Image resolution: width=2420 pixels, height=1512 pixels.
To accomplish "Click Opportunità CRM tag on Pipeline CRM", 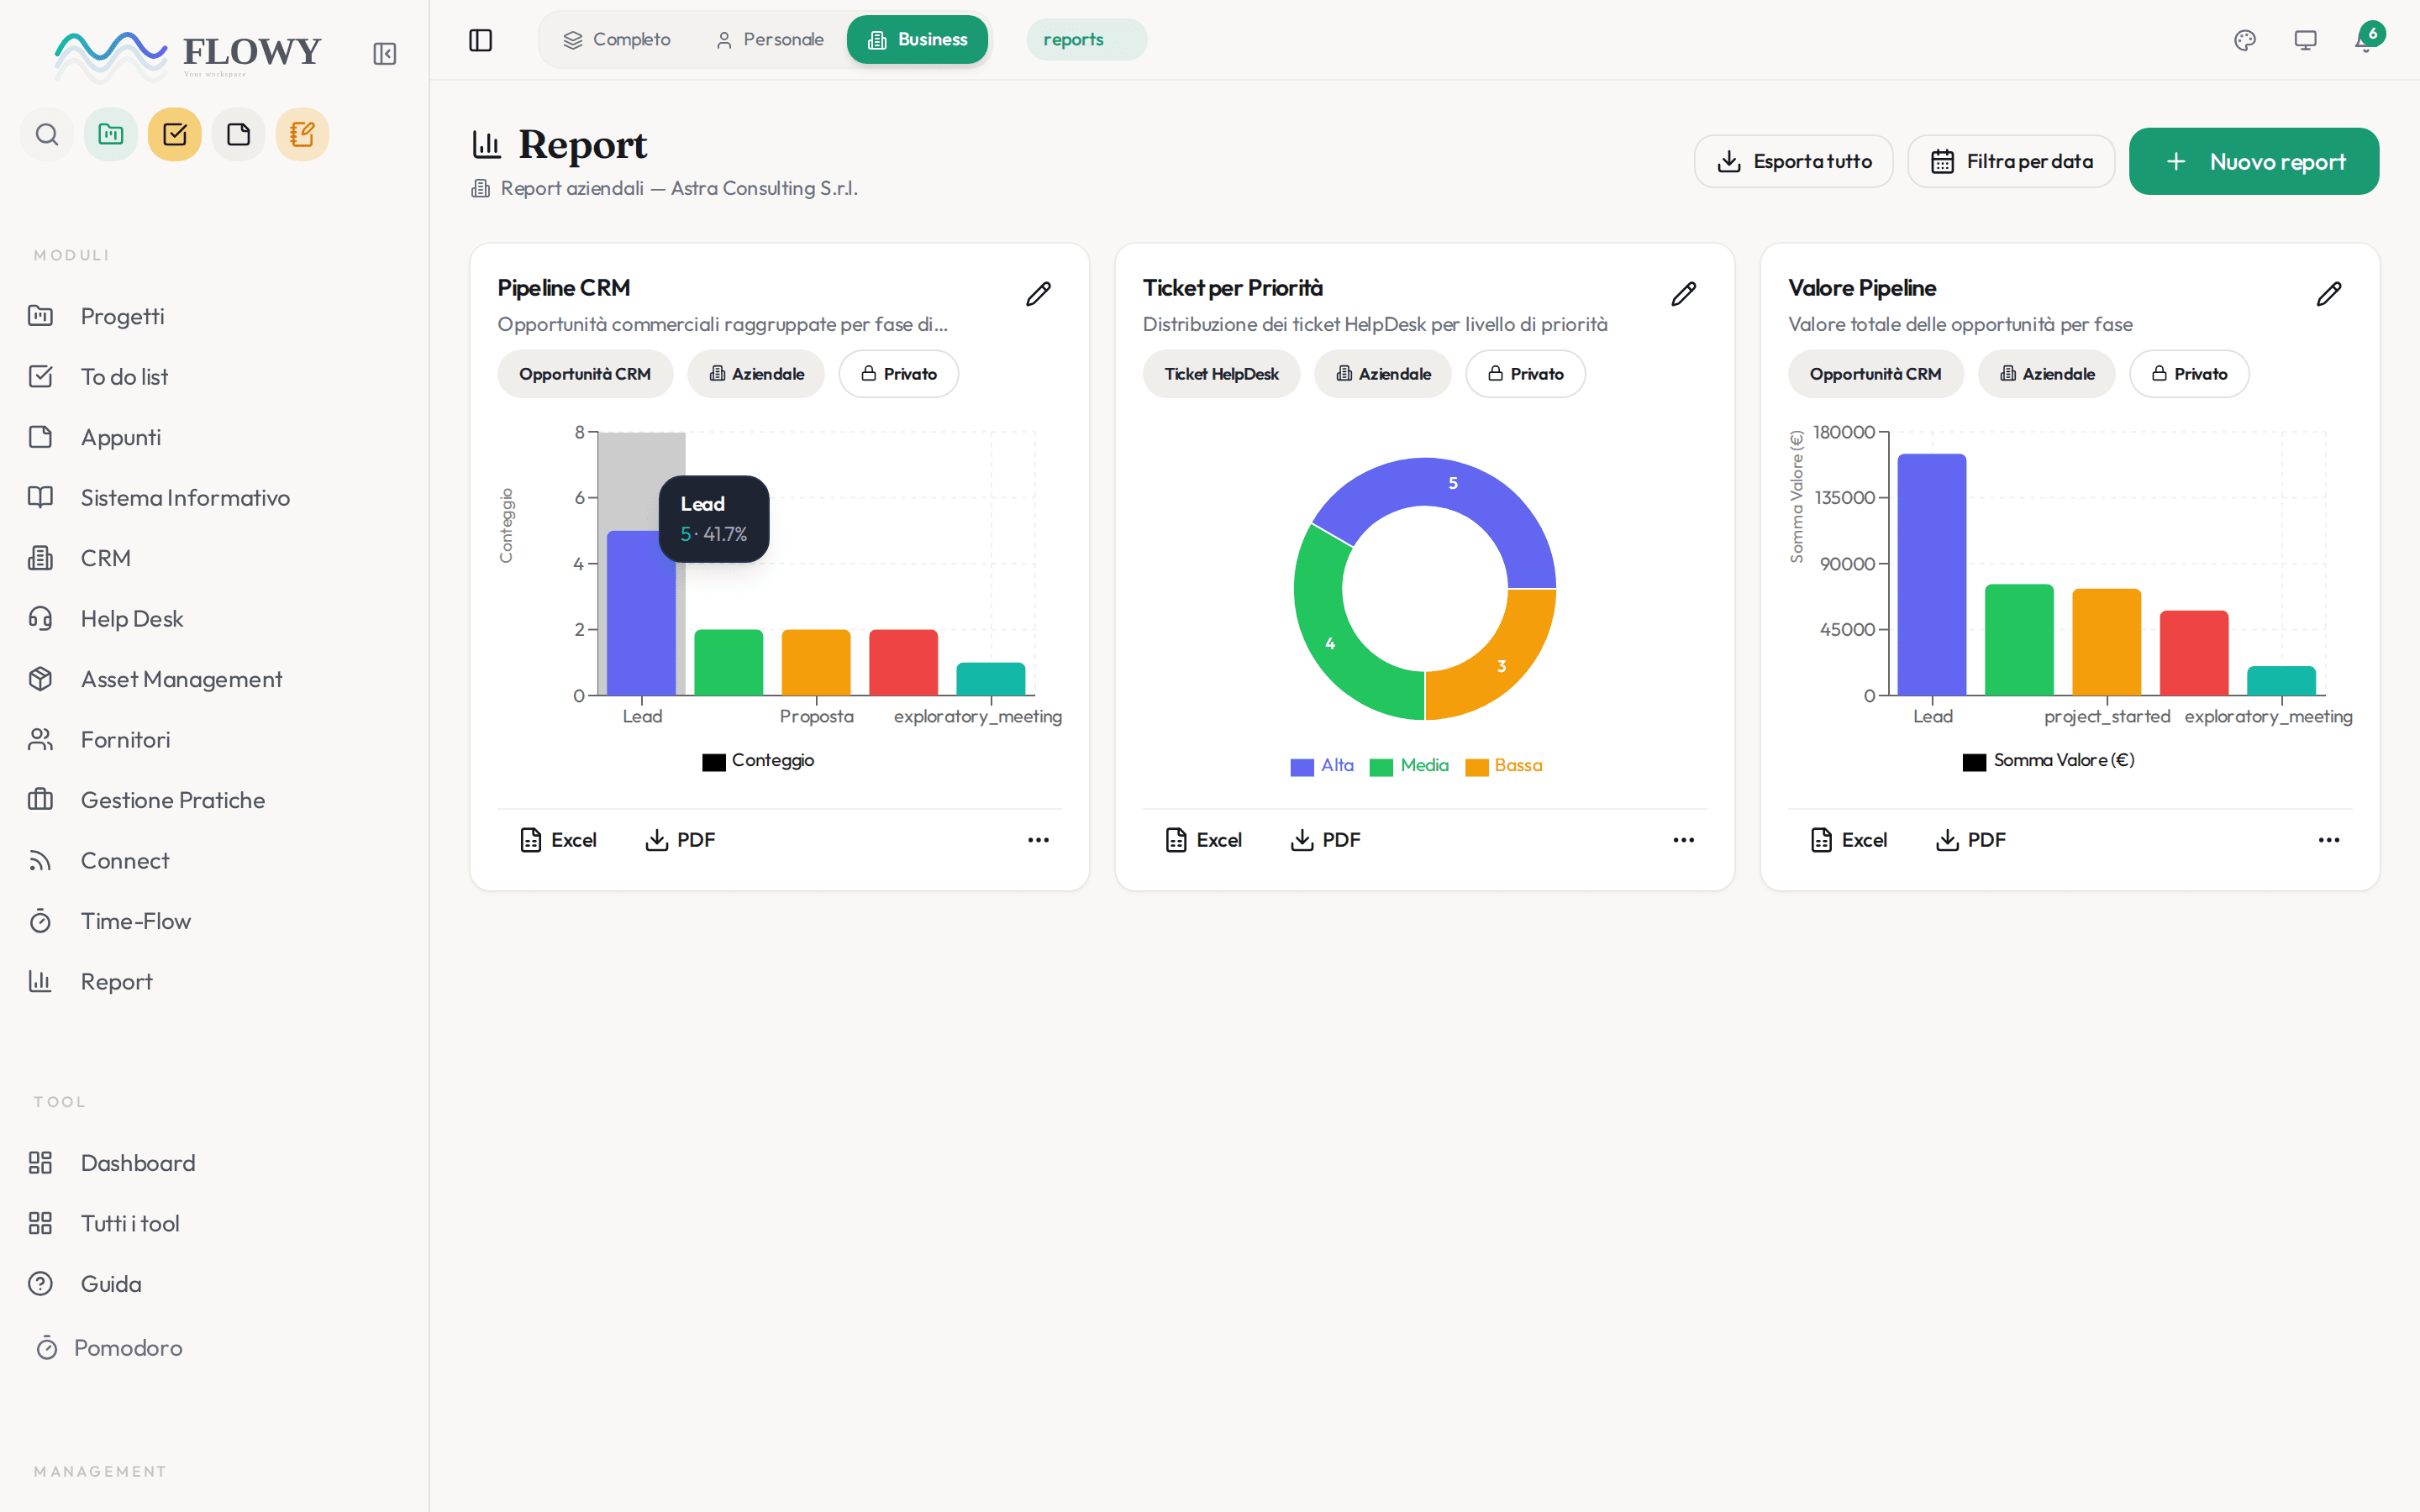I will pyautogui.click(x=585, y=374).
